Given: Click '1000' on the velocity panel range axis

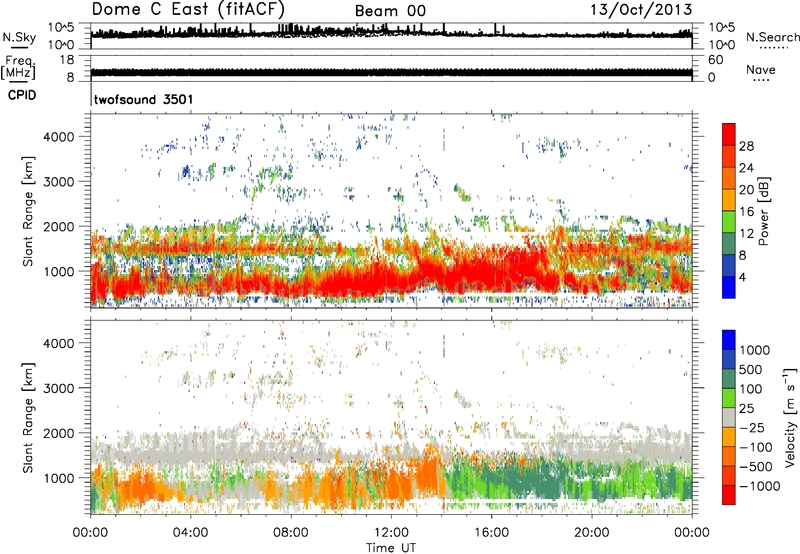Looking at the screenshot, I should (58, 478).
